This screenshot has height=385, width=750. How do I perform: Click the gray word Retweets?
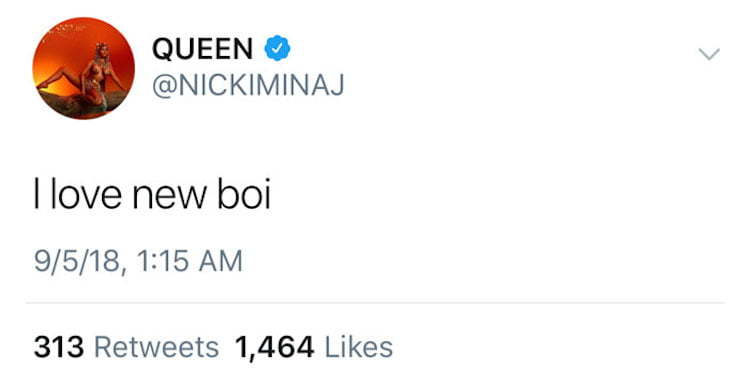pyautogui.click(x=157, y=347)
